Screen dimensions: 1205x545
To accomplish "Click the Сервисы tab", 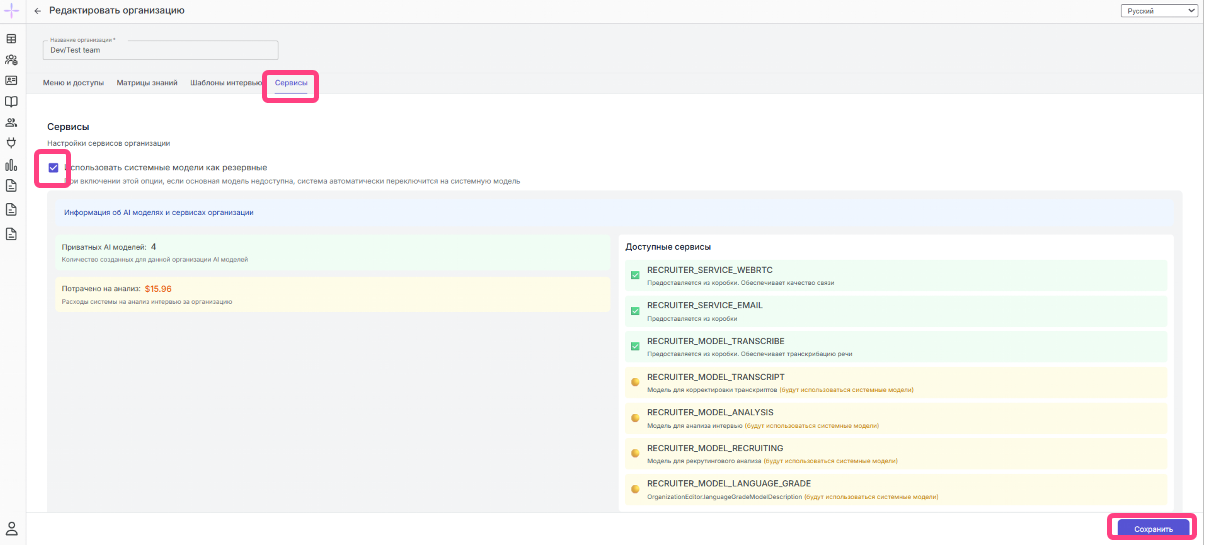I will [x=291, y=83].
